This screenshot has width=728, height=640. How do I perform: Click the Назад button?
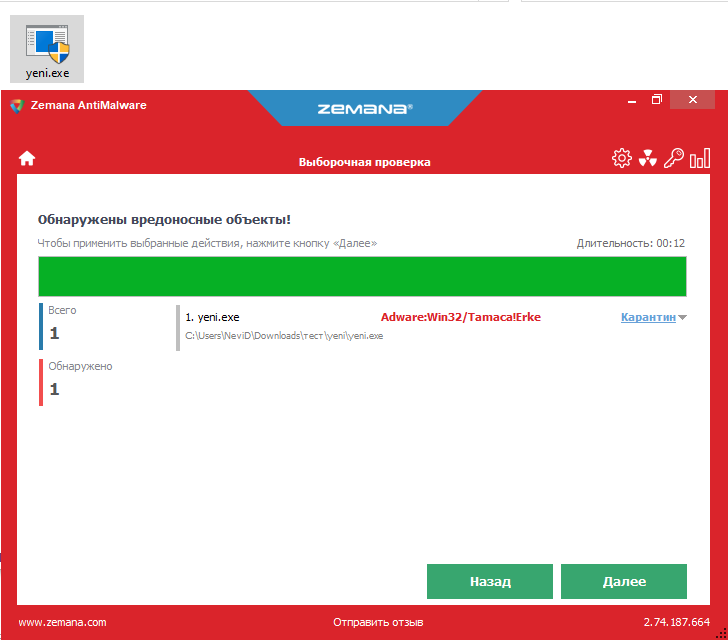[x=490, y=581]
